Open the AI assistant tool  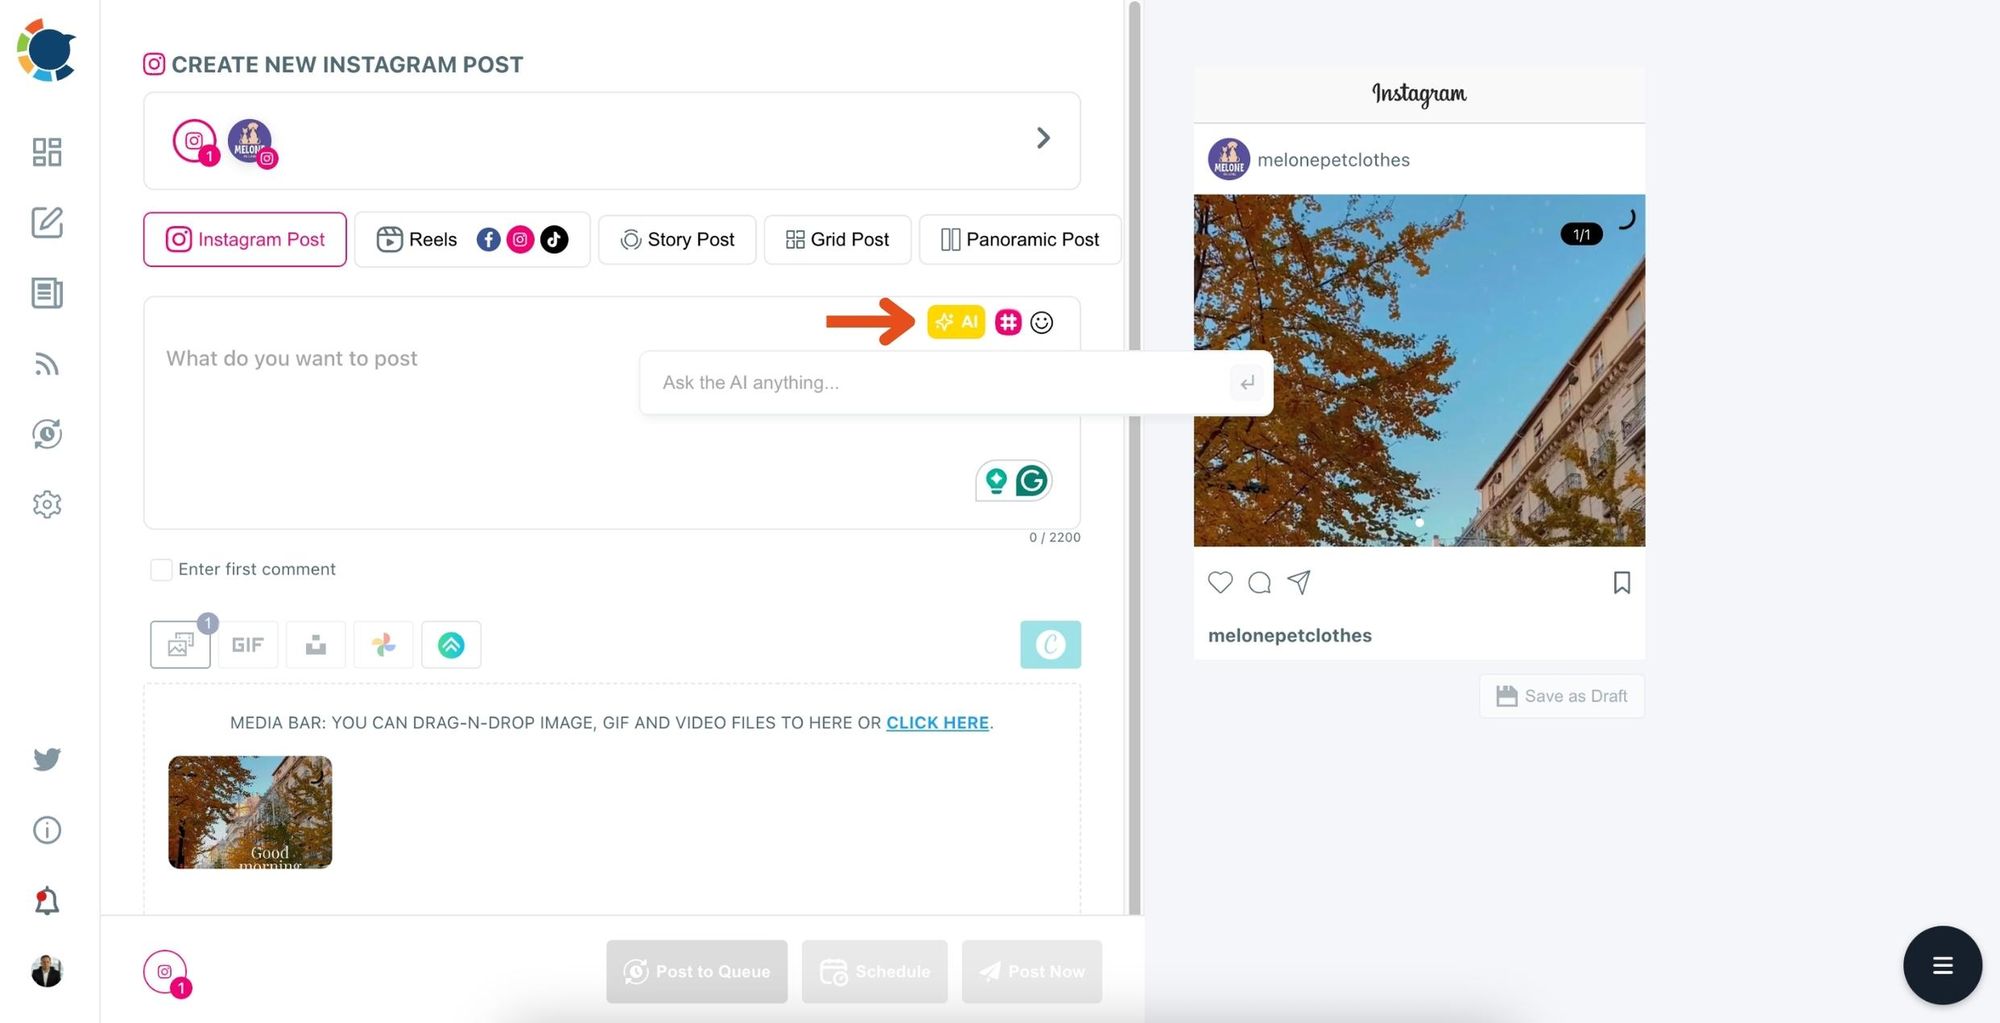pos(956,322)
